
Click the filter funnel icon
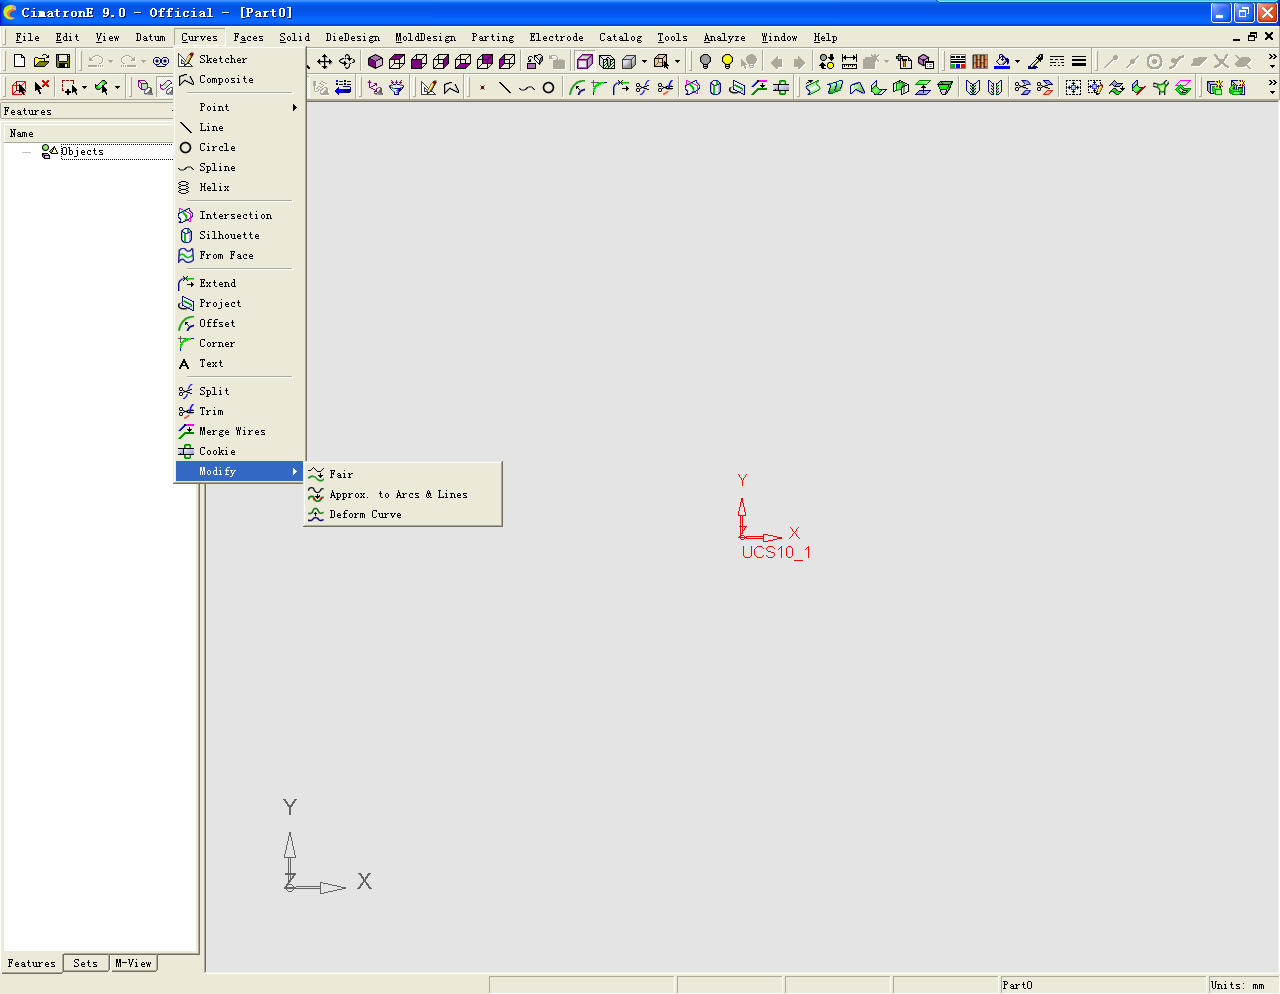point(397,88)
